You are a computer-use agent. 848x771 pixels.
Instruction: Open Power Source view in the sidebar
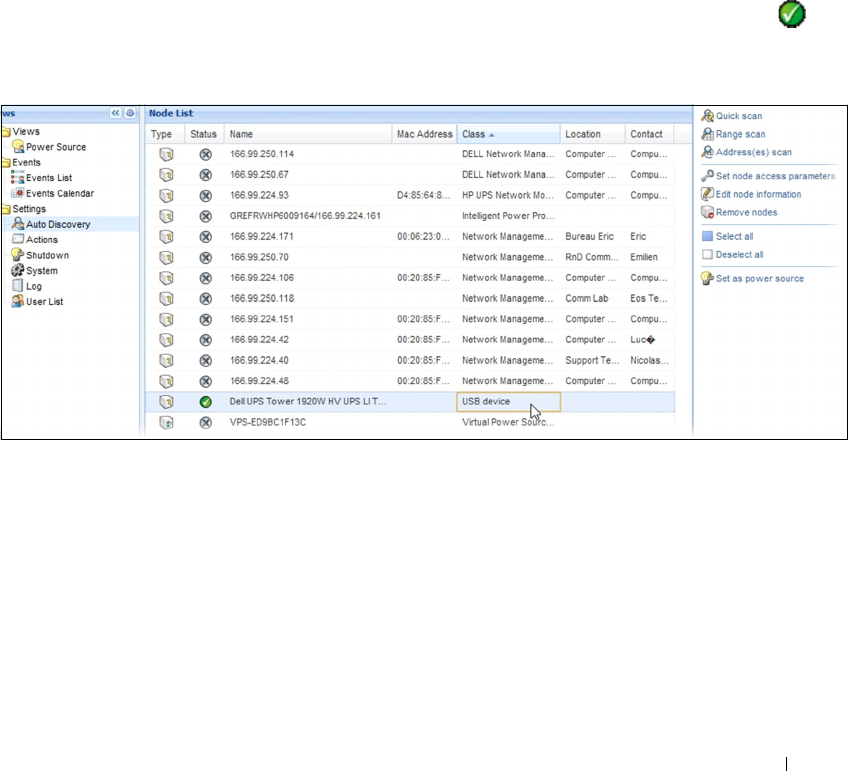(55, 147)
